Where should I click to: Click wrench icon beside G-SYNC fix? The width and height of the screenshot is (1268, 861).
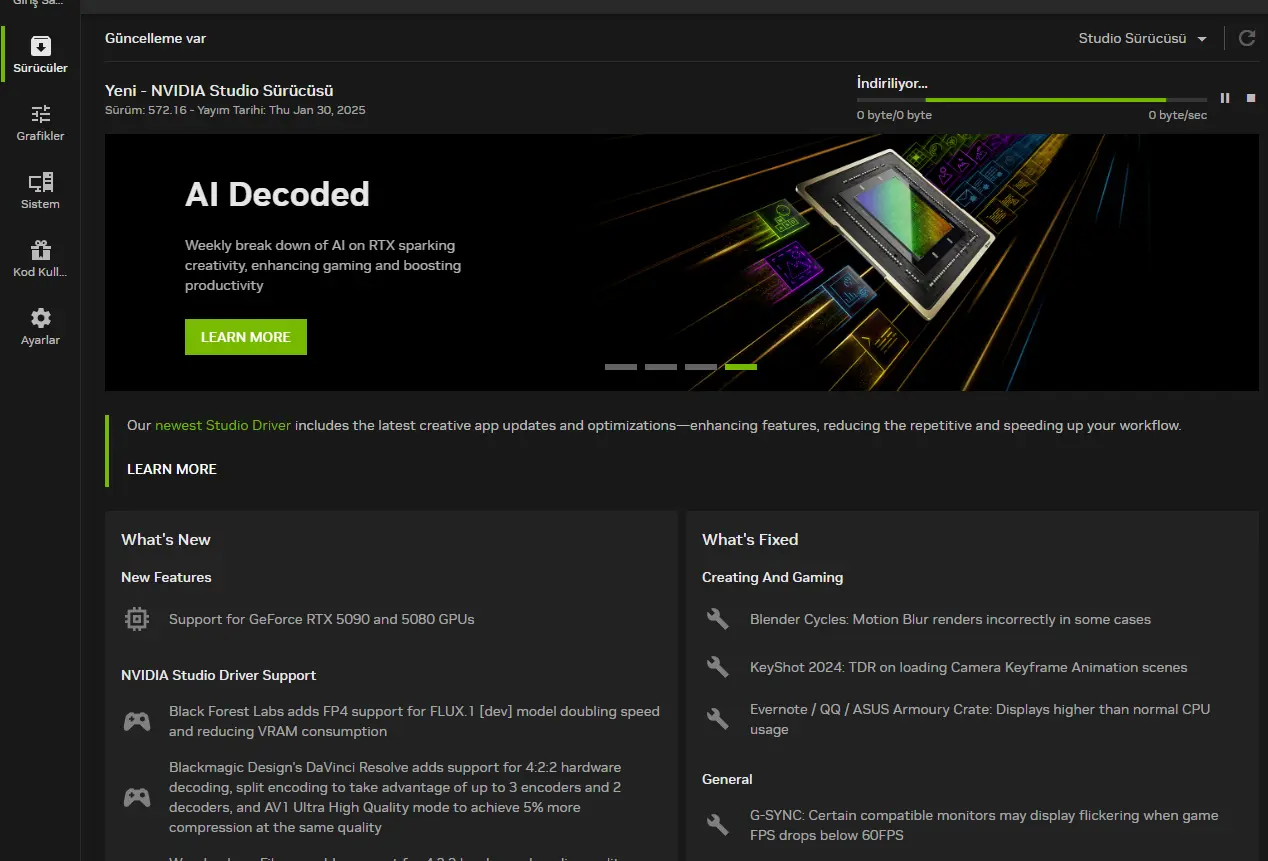(718, 825)
